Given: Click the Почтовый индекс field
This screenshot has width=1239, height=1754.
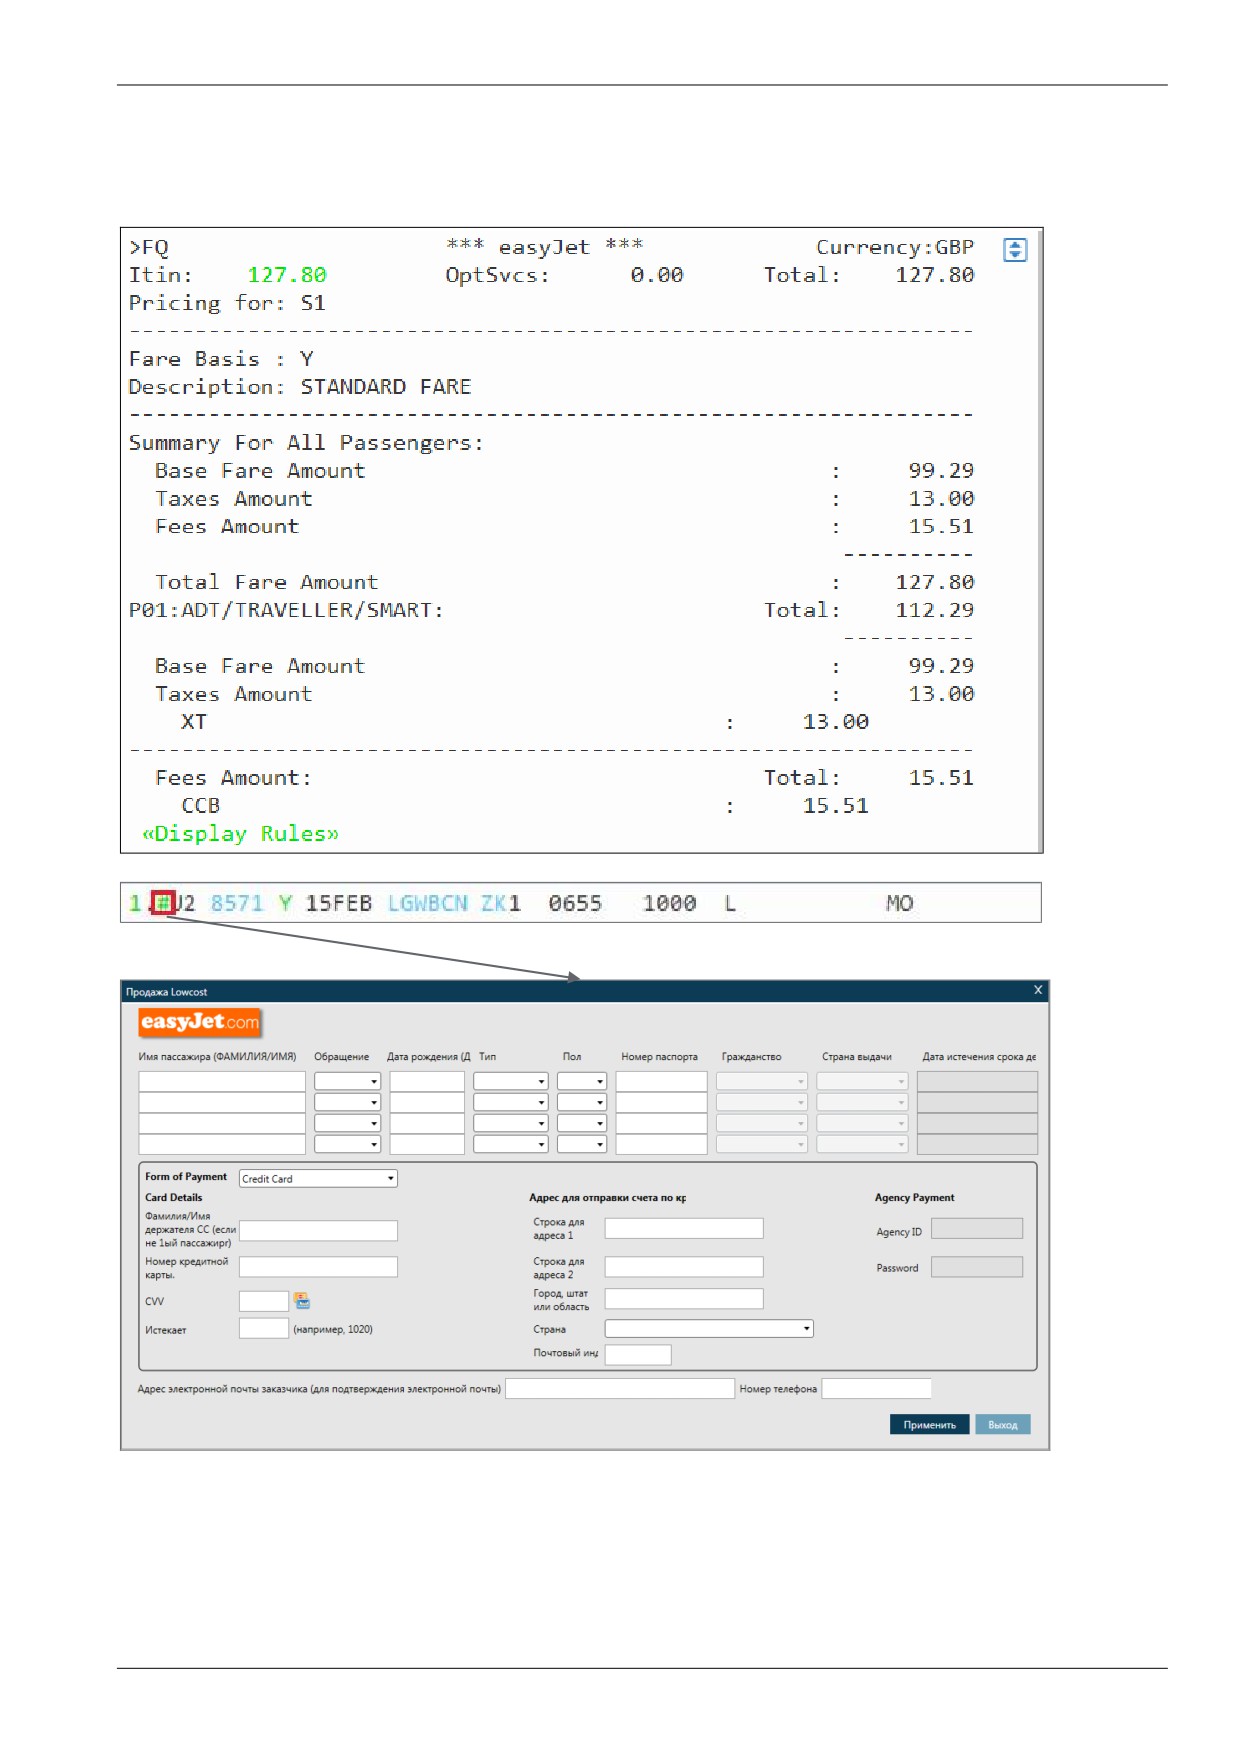Looking at the screenshot, I should (638, 1355).
